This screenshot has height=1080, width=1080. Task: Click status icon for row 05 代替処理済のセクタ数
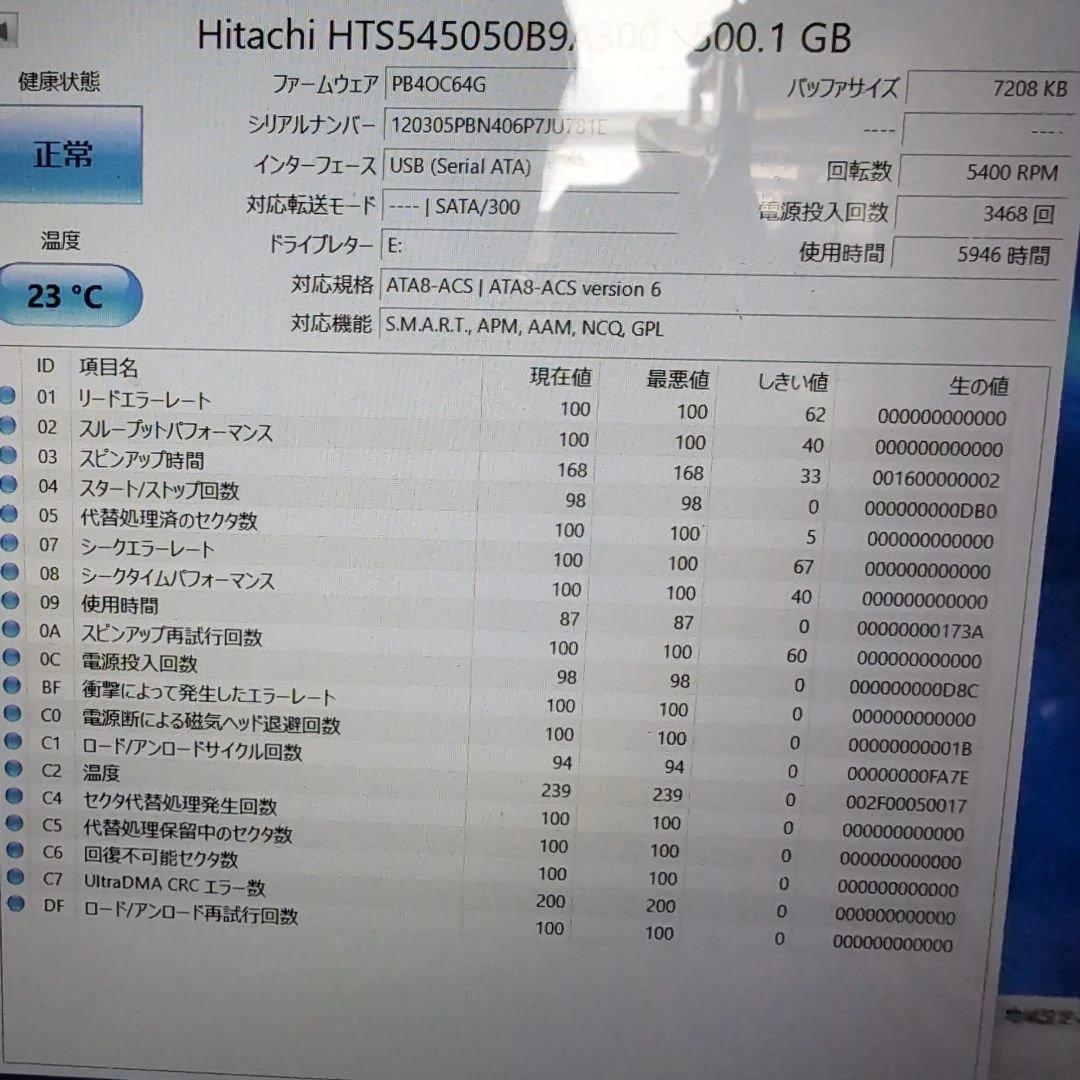pyautogui.click(x=9, y=515)
